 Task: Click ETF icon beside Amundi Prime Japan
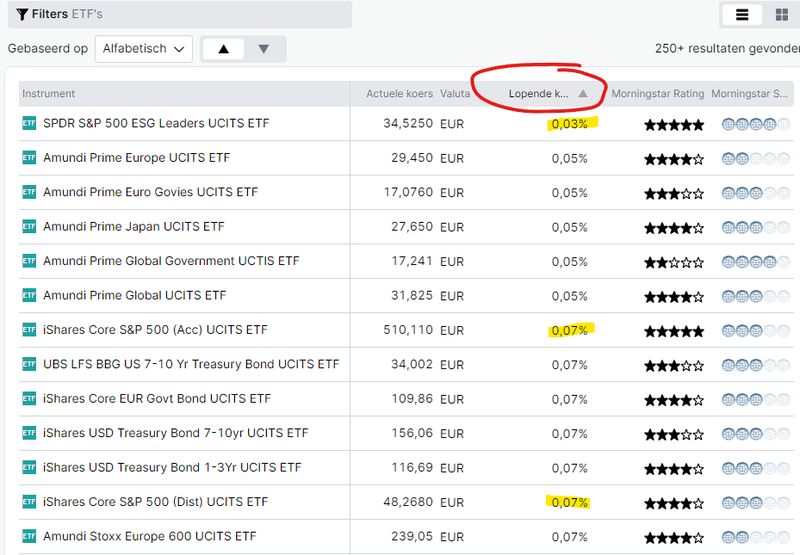[x=29, y=227]
